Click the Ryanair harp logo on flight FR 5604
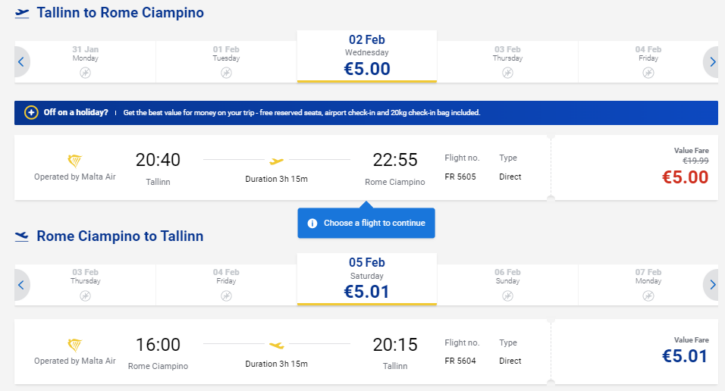Viewport: 725px width, 391px height. tap(74, 345)
